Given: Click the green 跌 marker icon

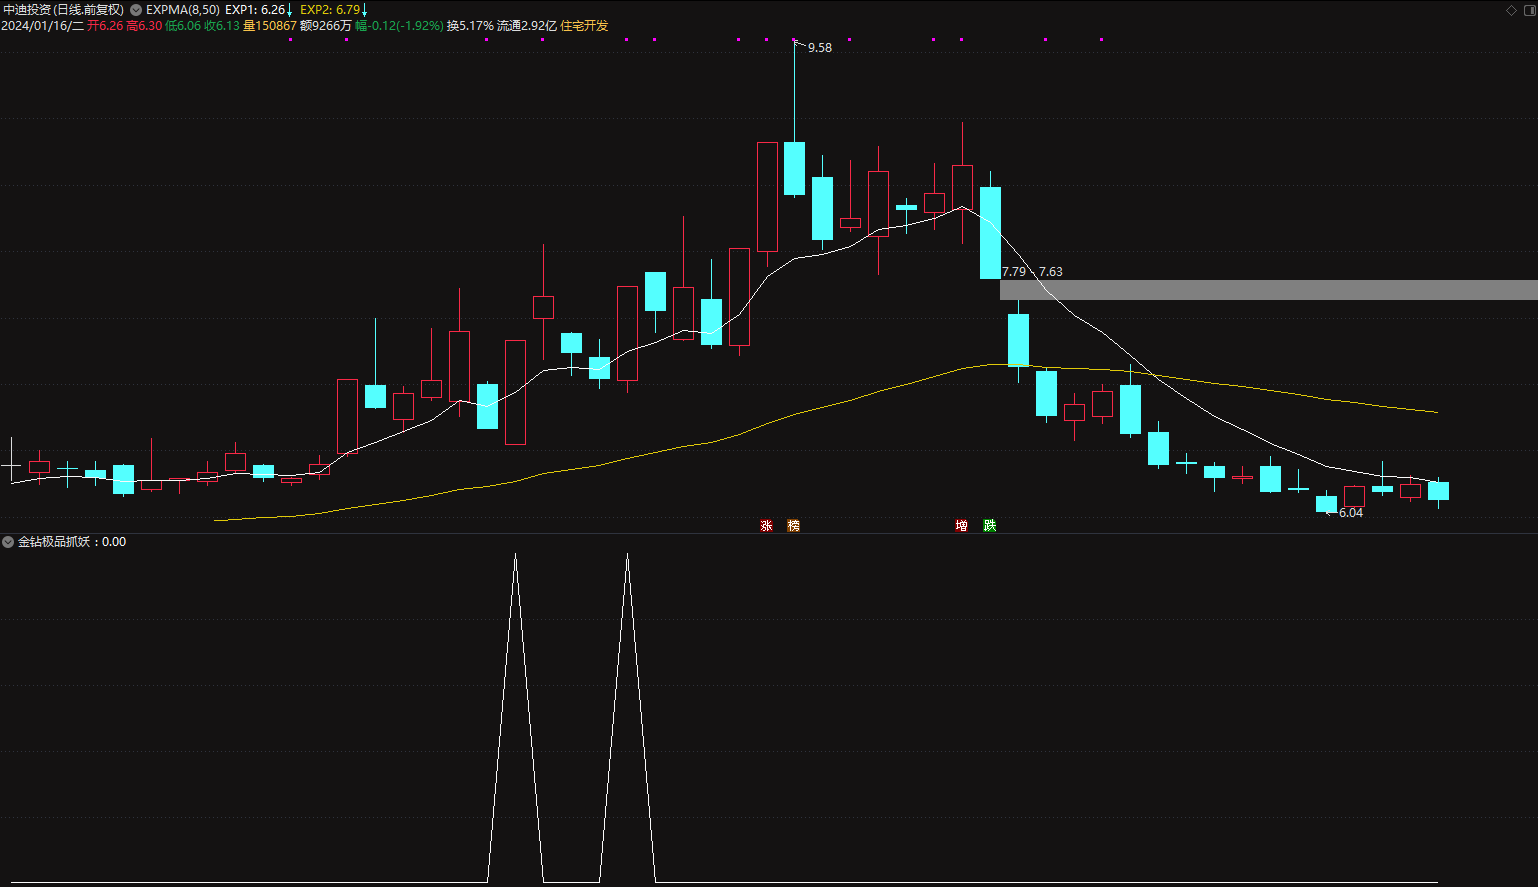Looking at the screenshot, I should [x=989, y=526].
